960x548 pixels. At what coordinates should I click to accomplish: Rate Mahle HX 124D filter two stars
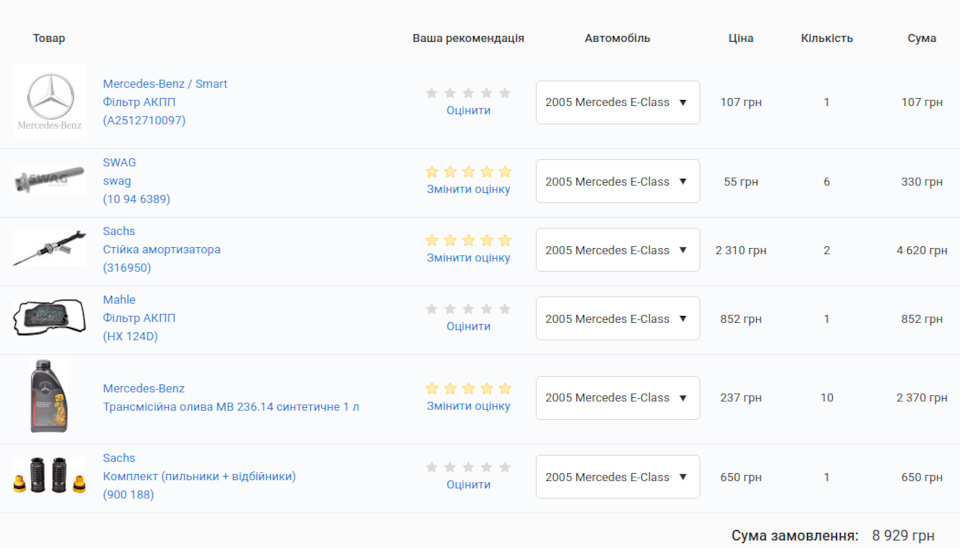[450, 309]
